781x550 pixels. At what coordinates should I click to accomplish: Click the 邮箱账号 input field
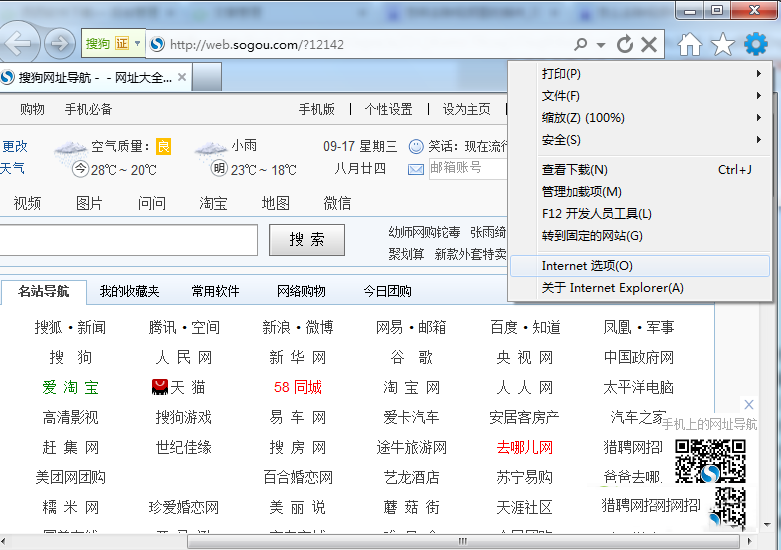click(x=468, y=168)
